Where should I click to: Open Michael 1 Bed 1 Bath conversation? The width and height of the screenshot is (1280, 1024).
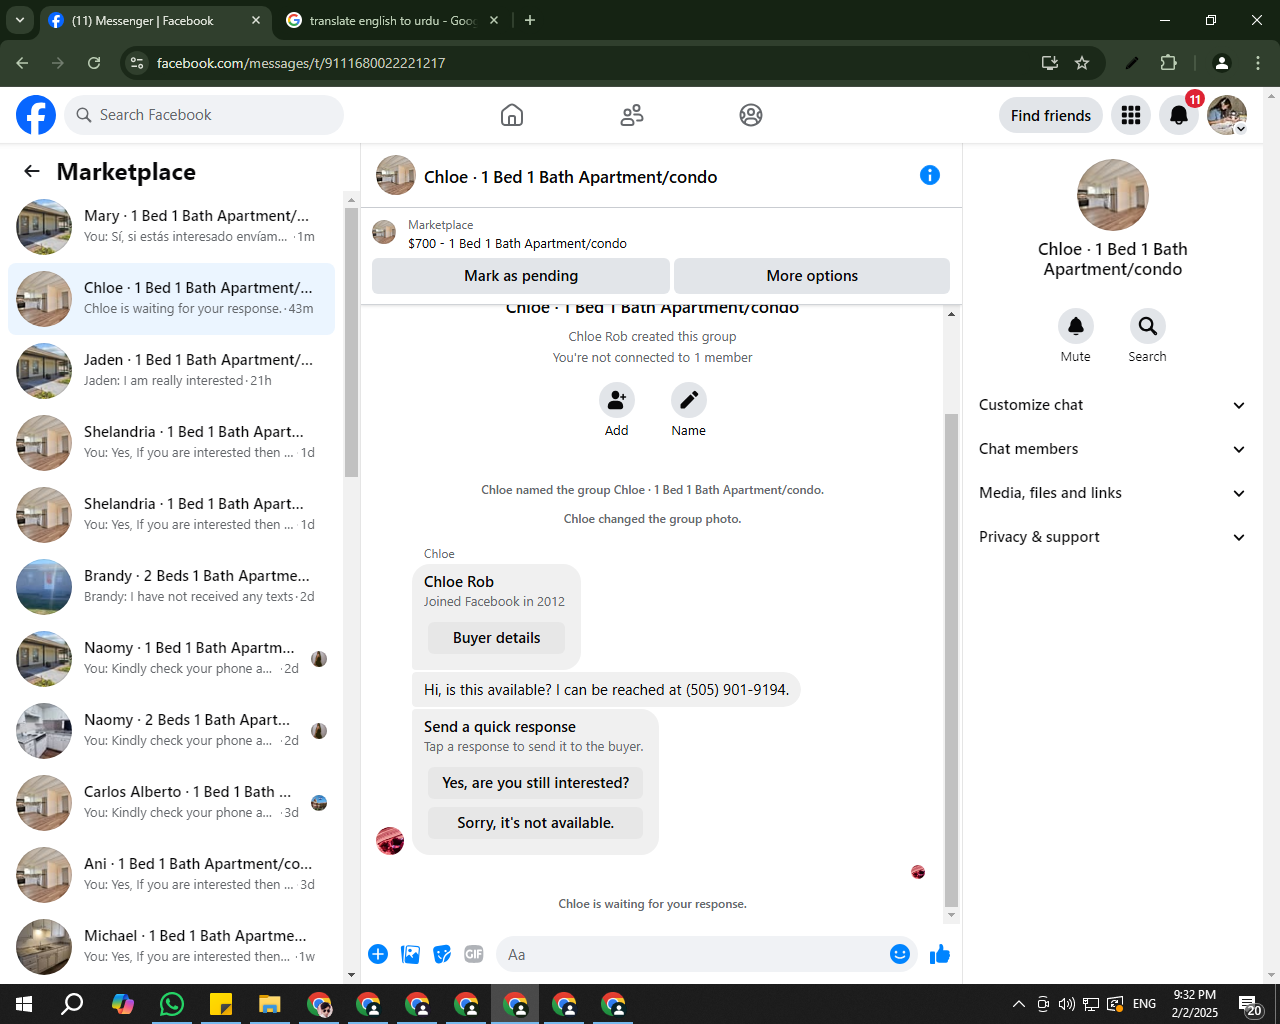(171, 947)
